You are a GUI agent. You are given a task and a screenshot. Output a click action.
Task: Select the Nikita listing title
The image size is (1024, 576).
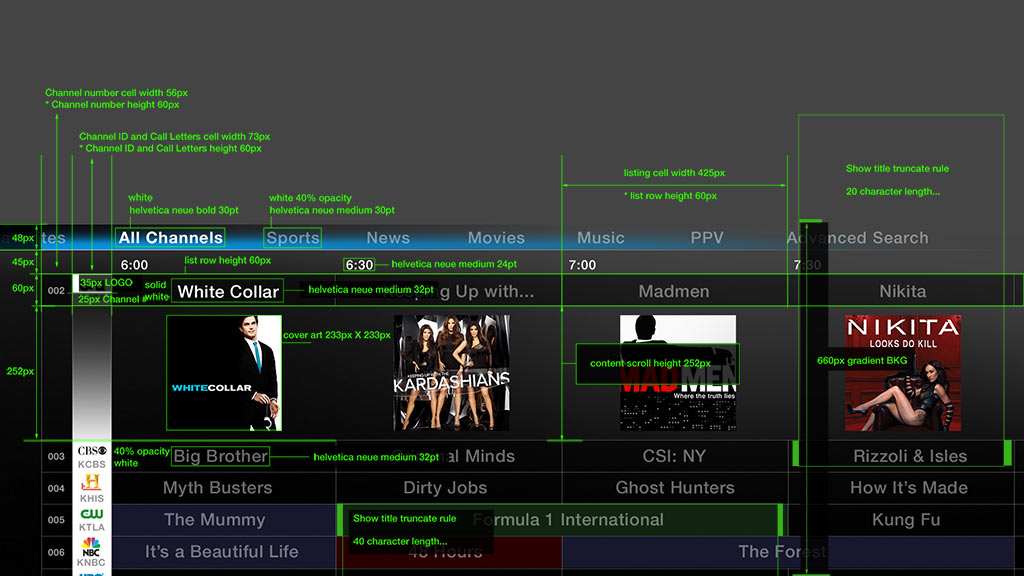point(903,291)
